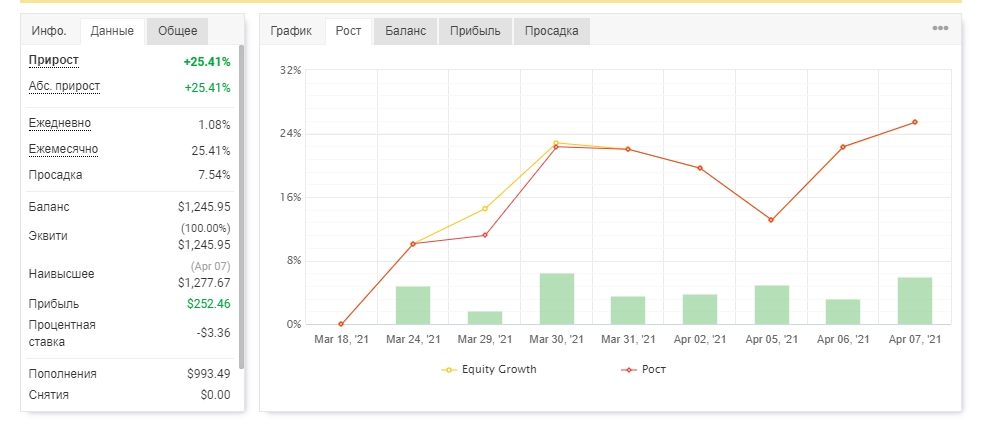Click the Прирост label
Screen dimensions: 994x426
tap(54, 61)
